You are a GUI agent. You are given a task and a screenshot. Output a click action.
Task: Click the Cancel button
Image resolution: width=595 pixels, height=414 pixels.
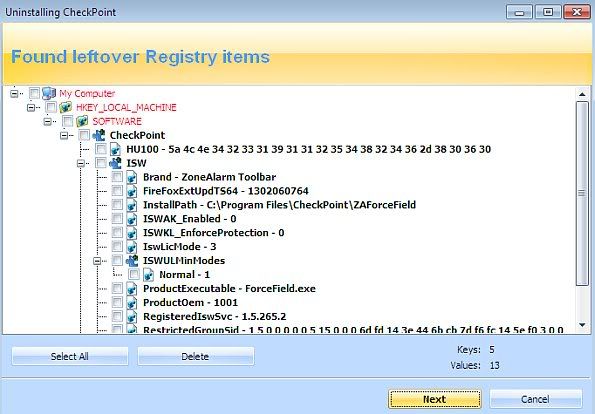coord(535,399)
